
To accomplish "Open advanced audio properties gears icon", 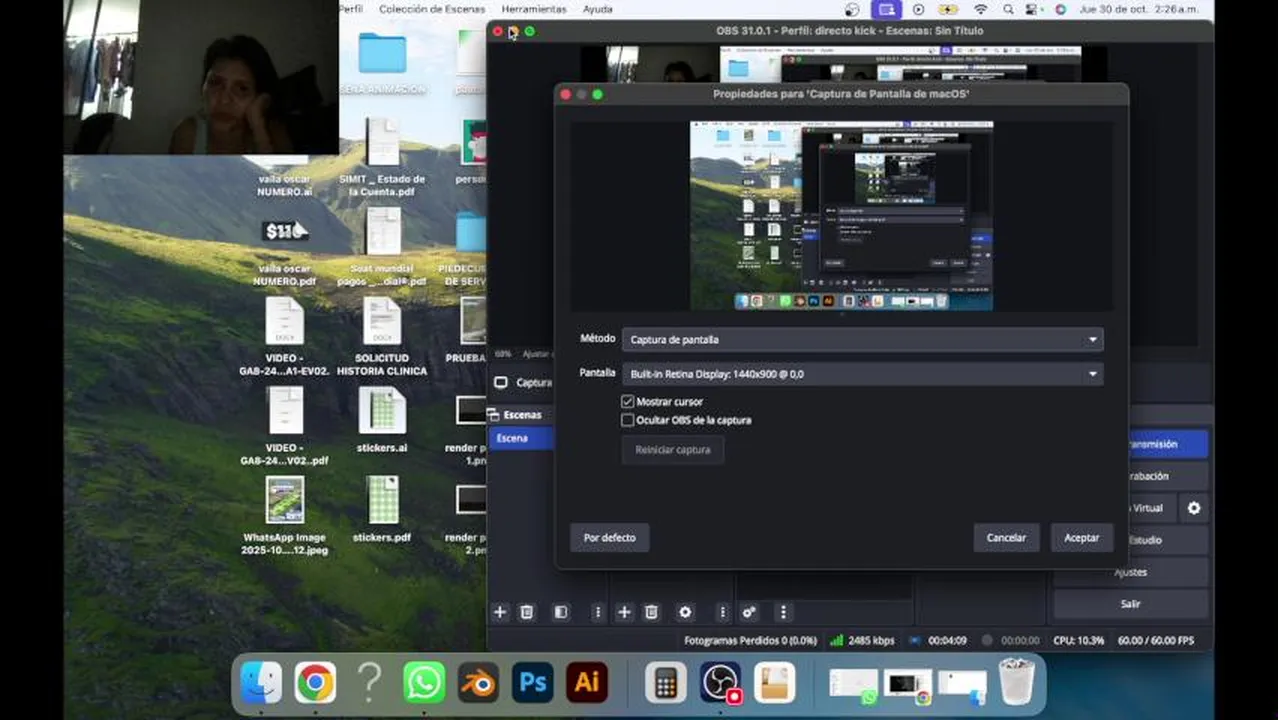I will click(x=749, y=612).
